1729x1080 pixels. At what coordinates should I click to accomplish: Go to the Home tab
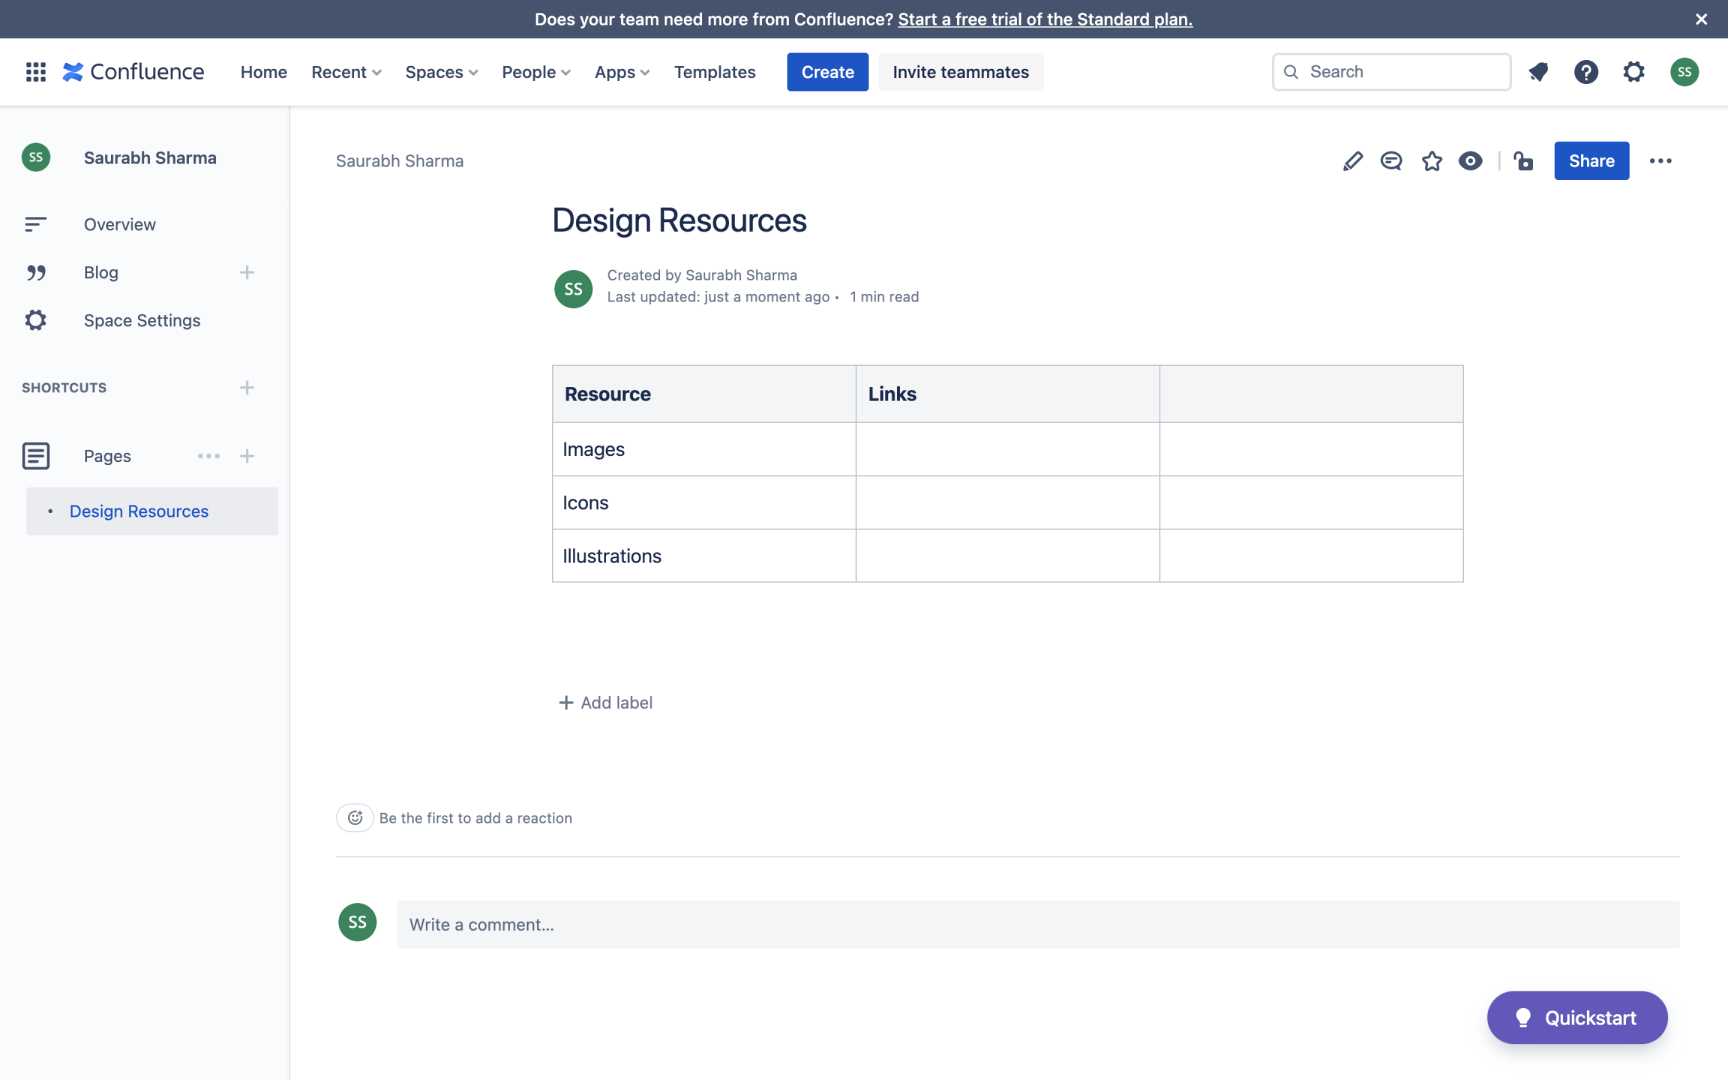tap(263, 71)
